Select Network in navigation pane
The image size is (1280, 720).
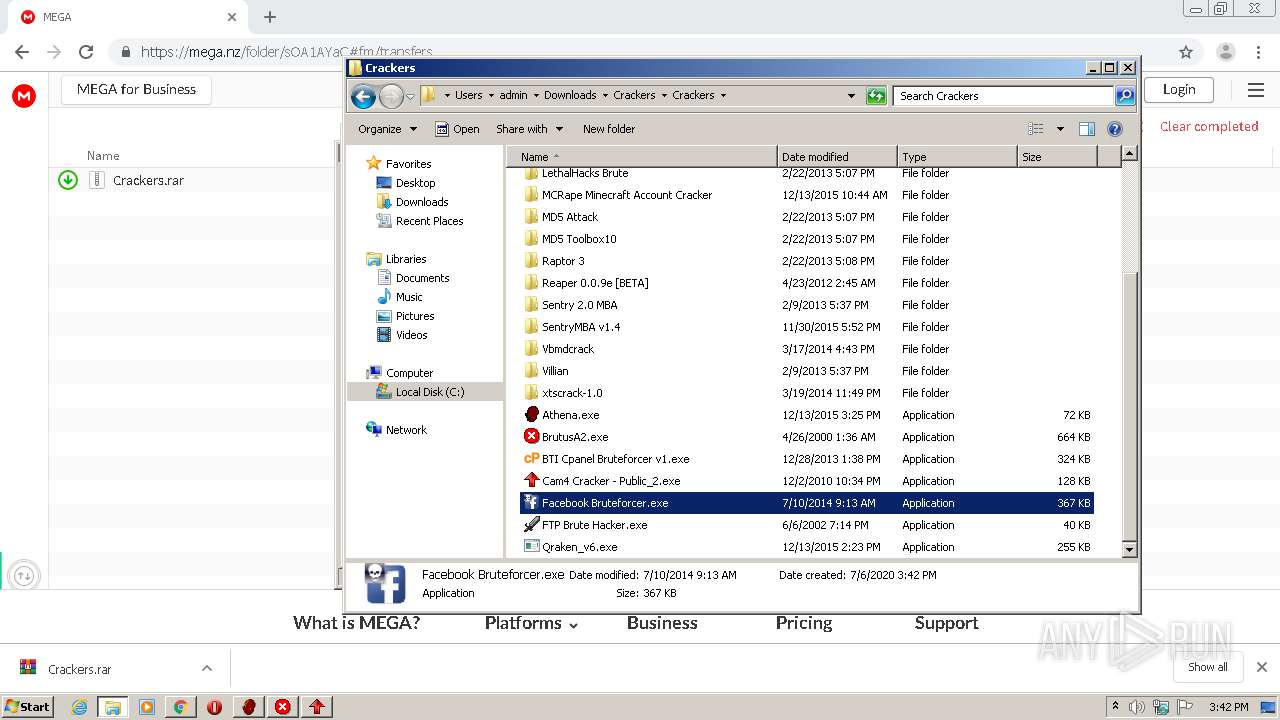pos(406,430)
